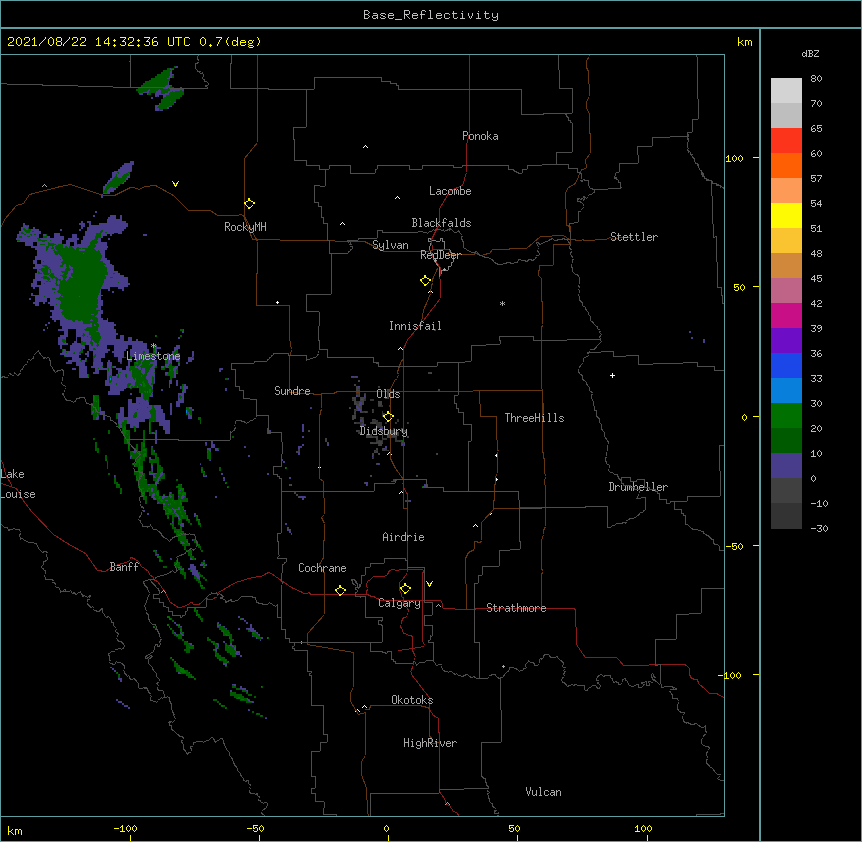Click the -30 value on the dBZ legend
This screenshot has height=842, width=862.
click(x=819, y=528)
